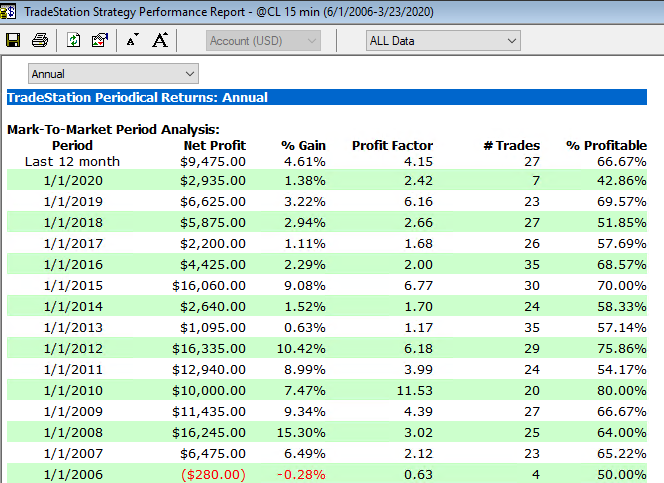Click the 54.17% profitable value
This screenshot has height=483, width=664.
tap(622, 370)
